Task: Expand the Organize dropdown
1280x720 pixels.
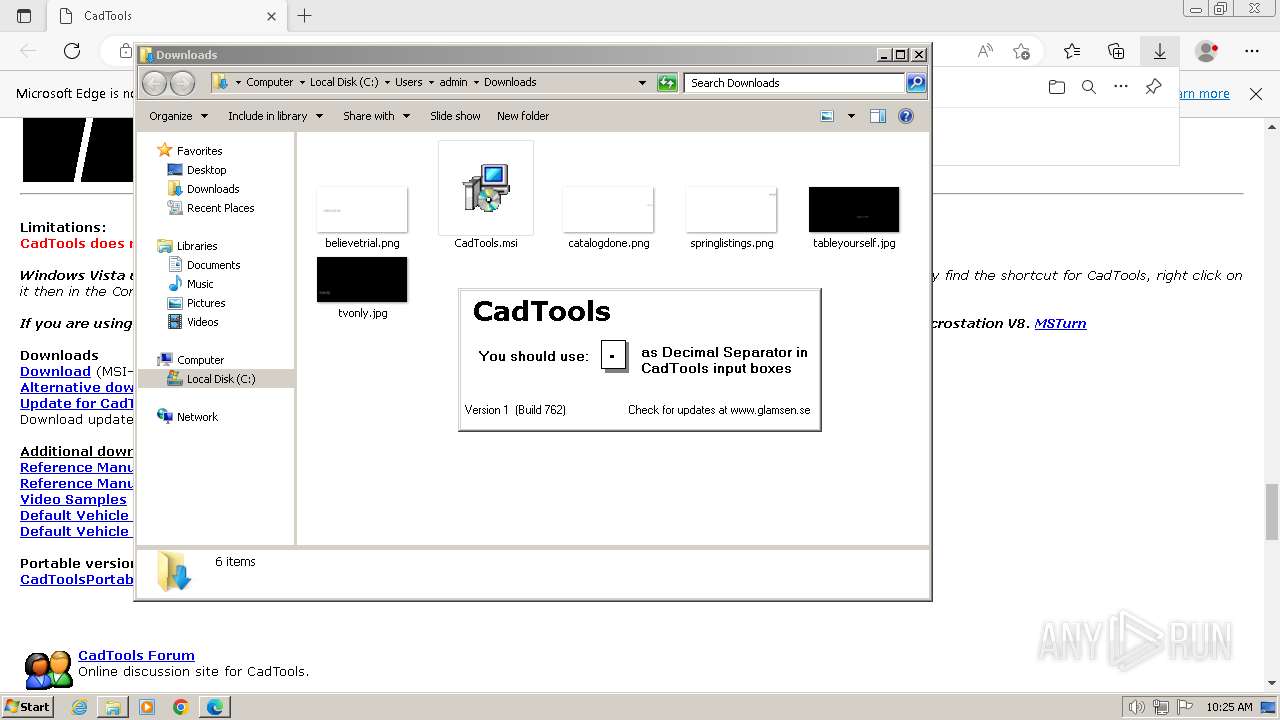Action: [x=179, y=116]
